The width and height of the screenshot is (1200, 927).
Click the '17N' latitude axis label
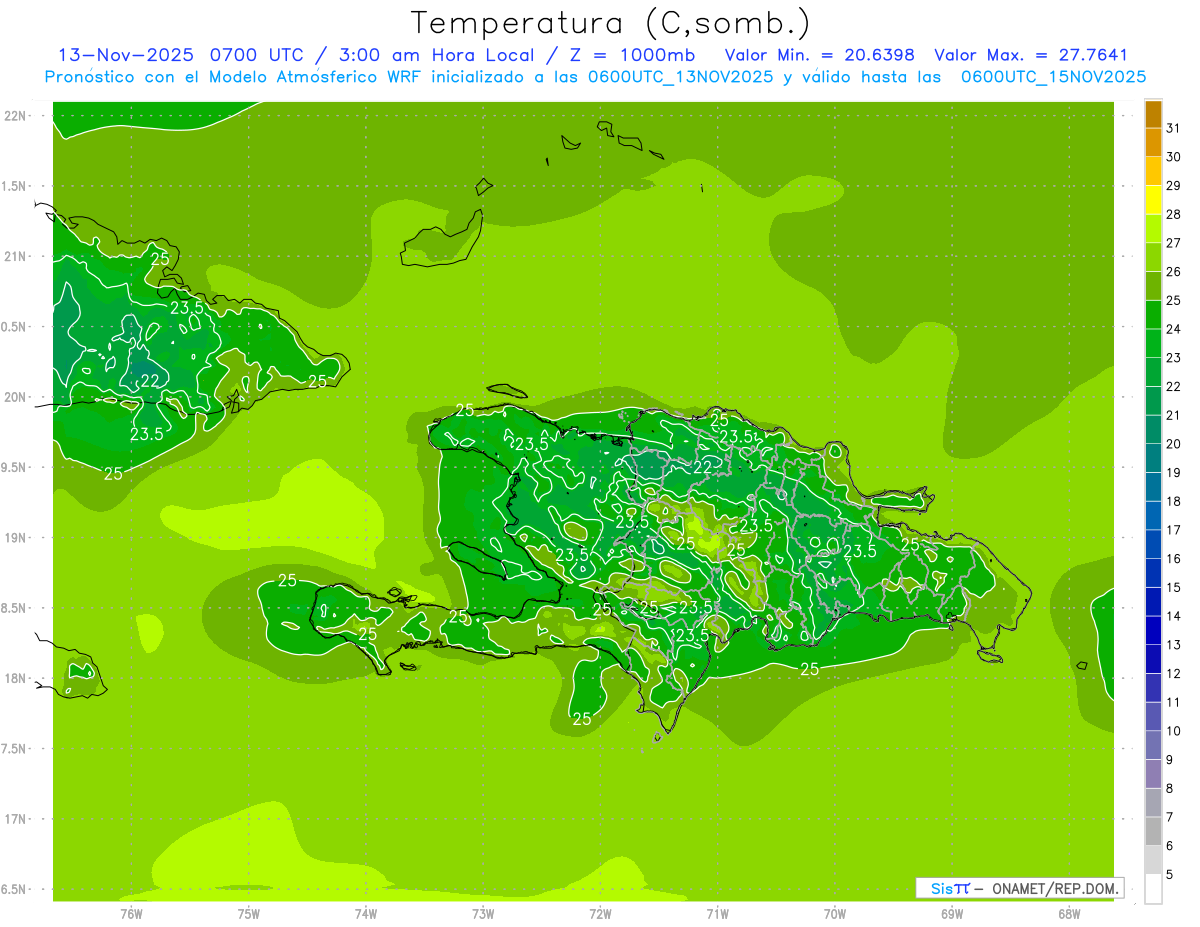(16, 819)
